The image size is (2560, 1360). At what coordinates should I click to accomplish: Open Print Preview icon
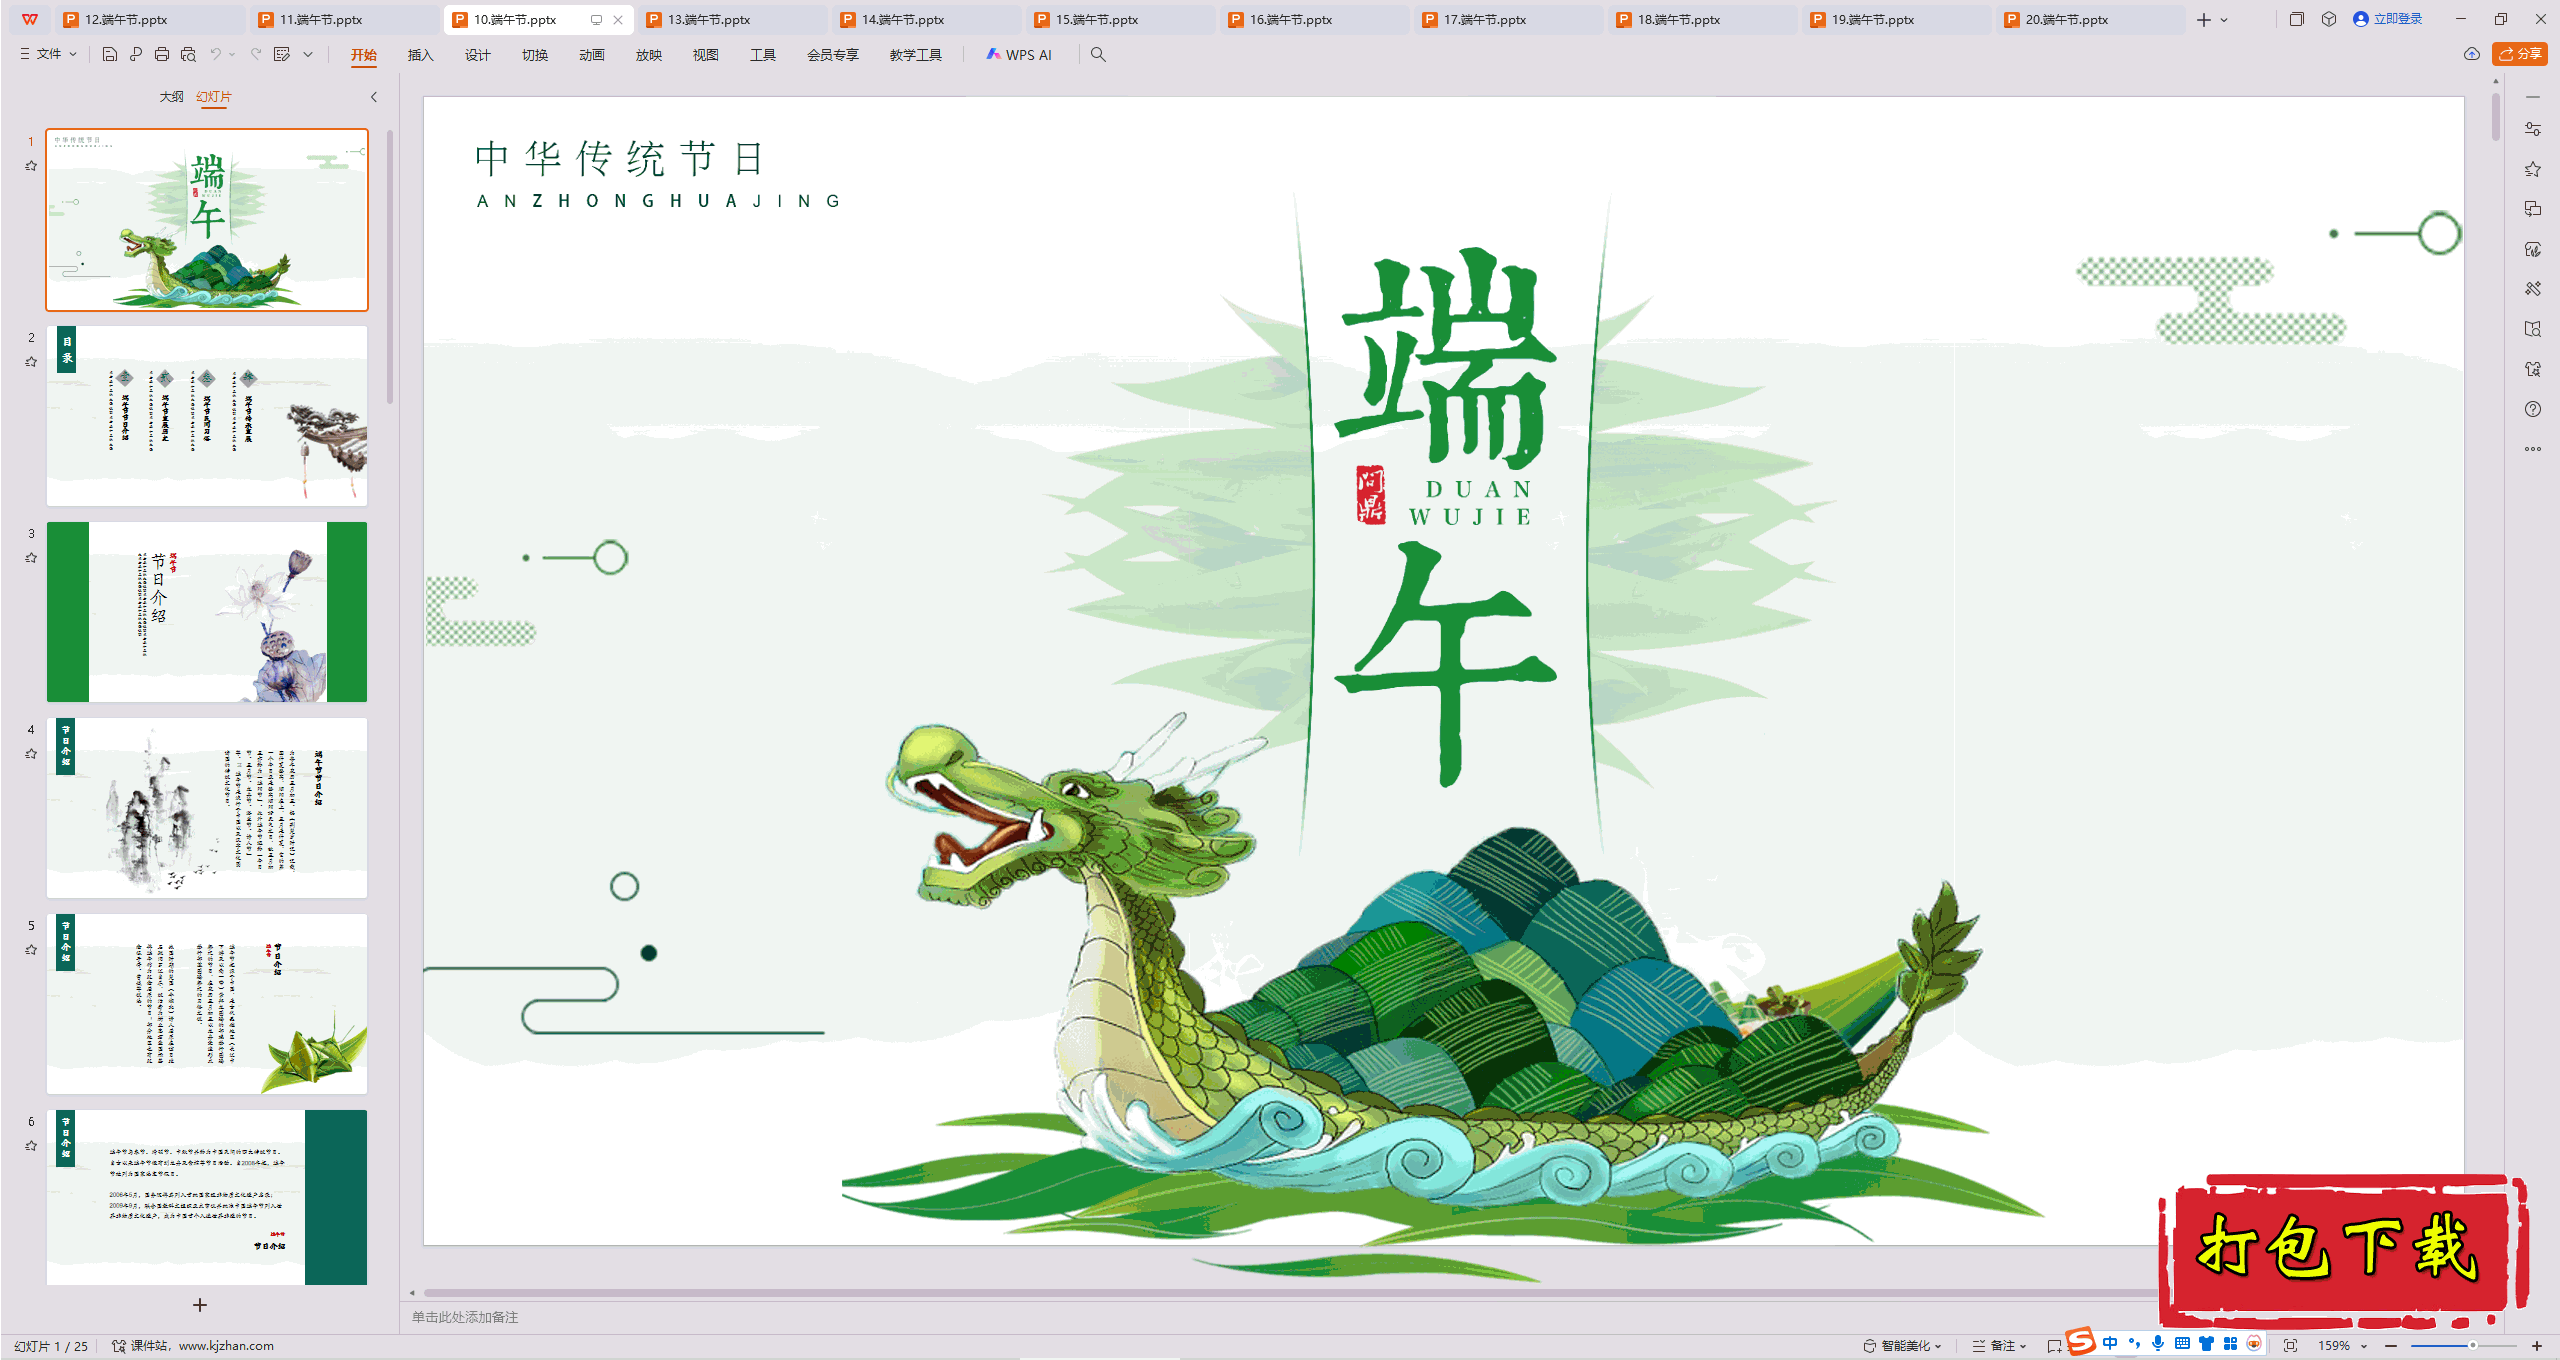188,55
